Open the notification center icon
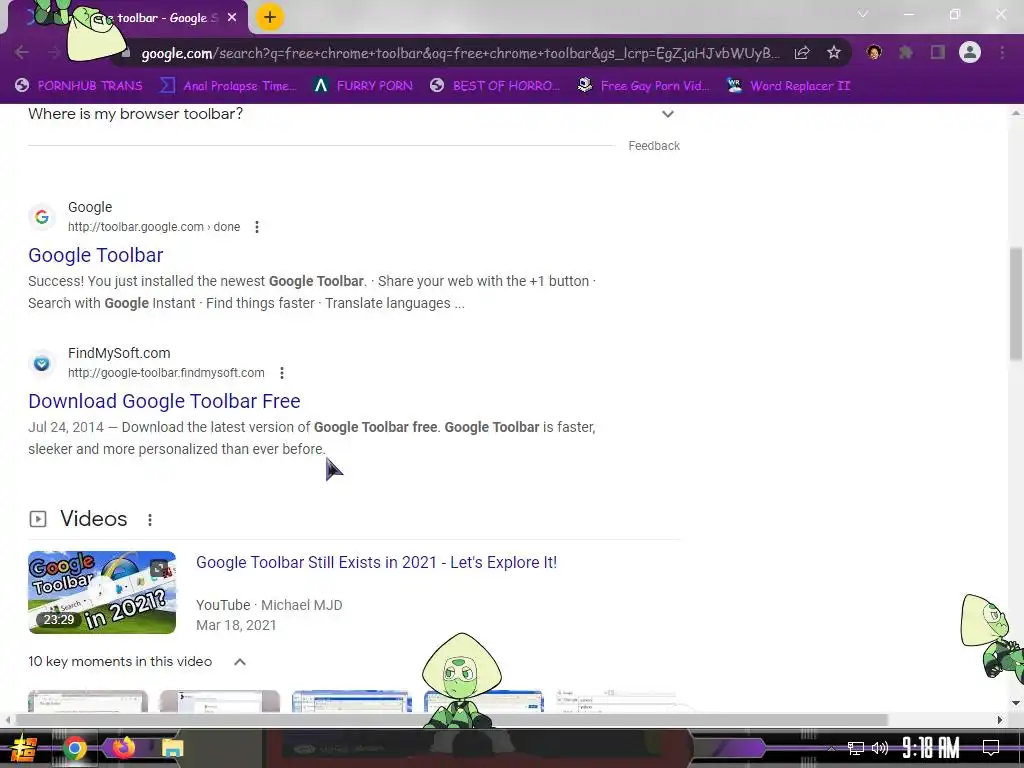 pyautogui.click(x=991, y=747)
